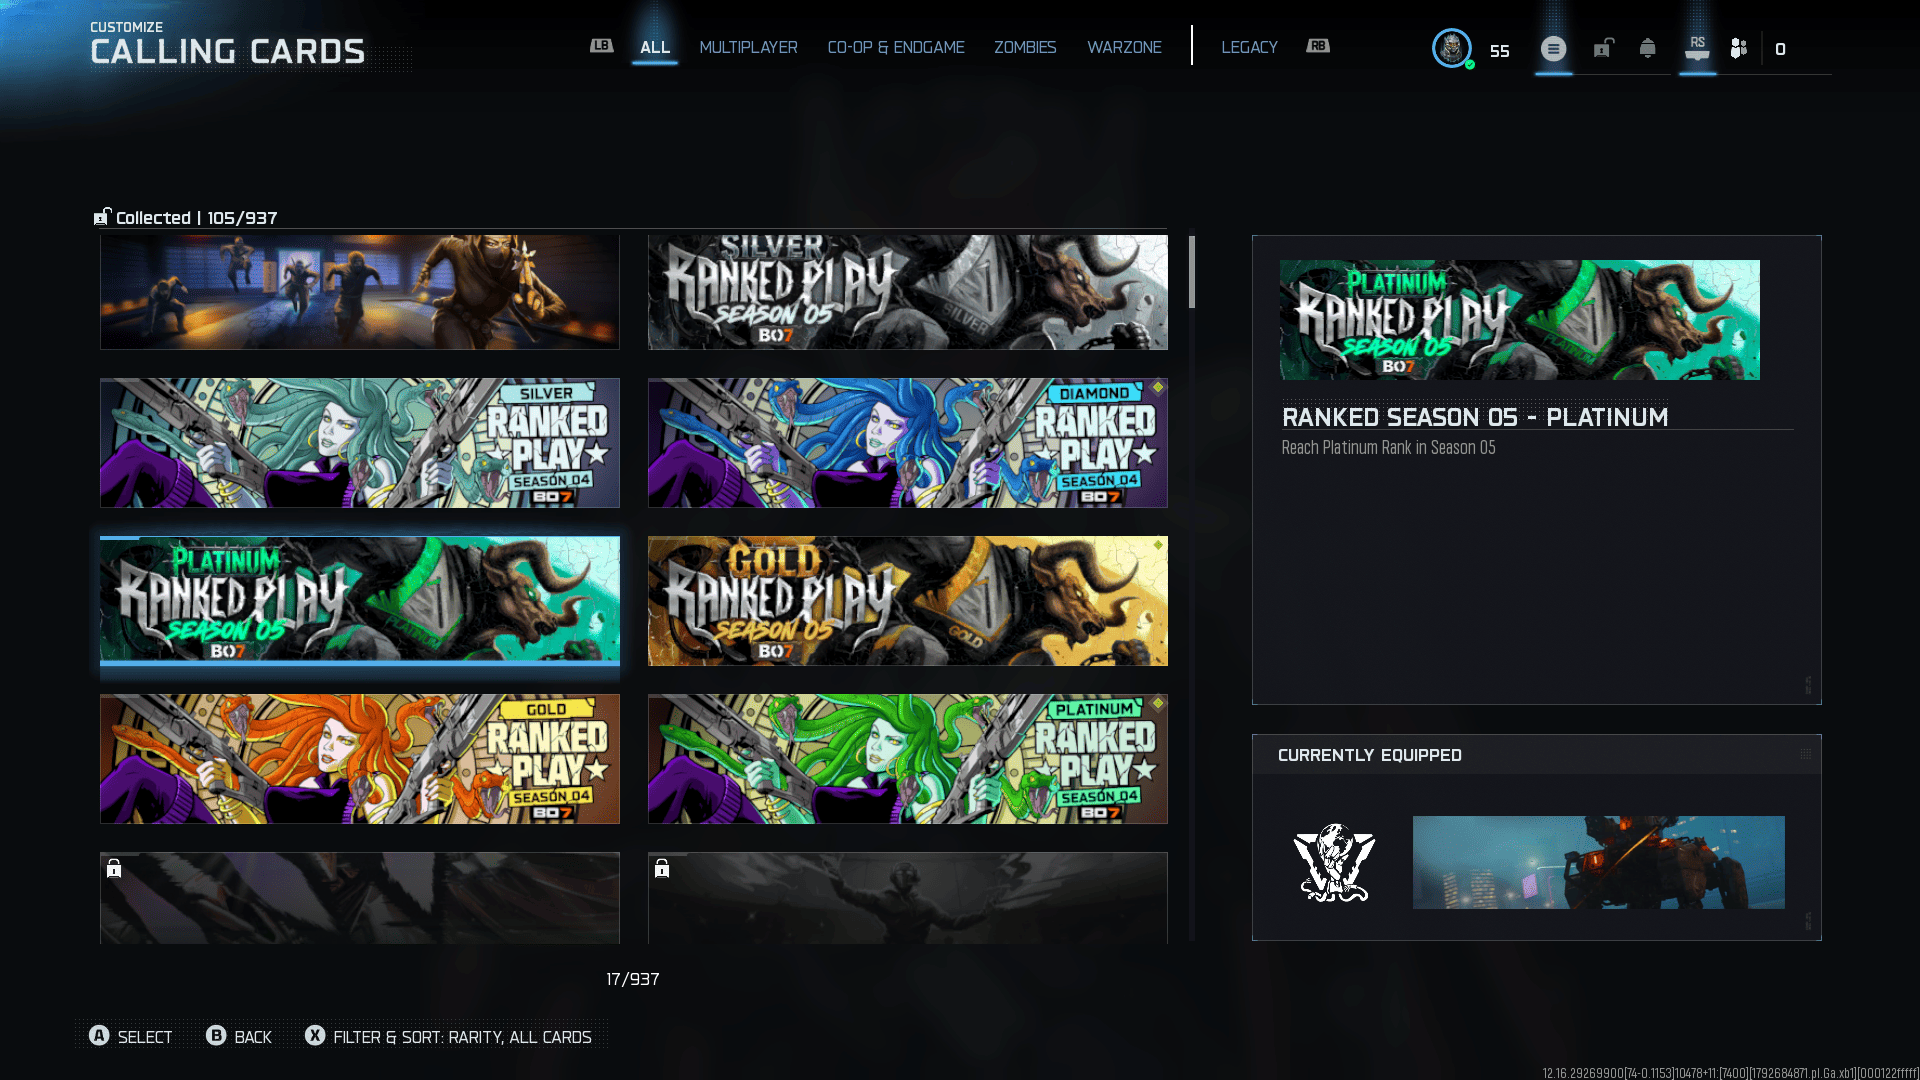Switch to the MULTIPLAYER tab
The image size is (1920, 1080).
[748, 47]
